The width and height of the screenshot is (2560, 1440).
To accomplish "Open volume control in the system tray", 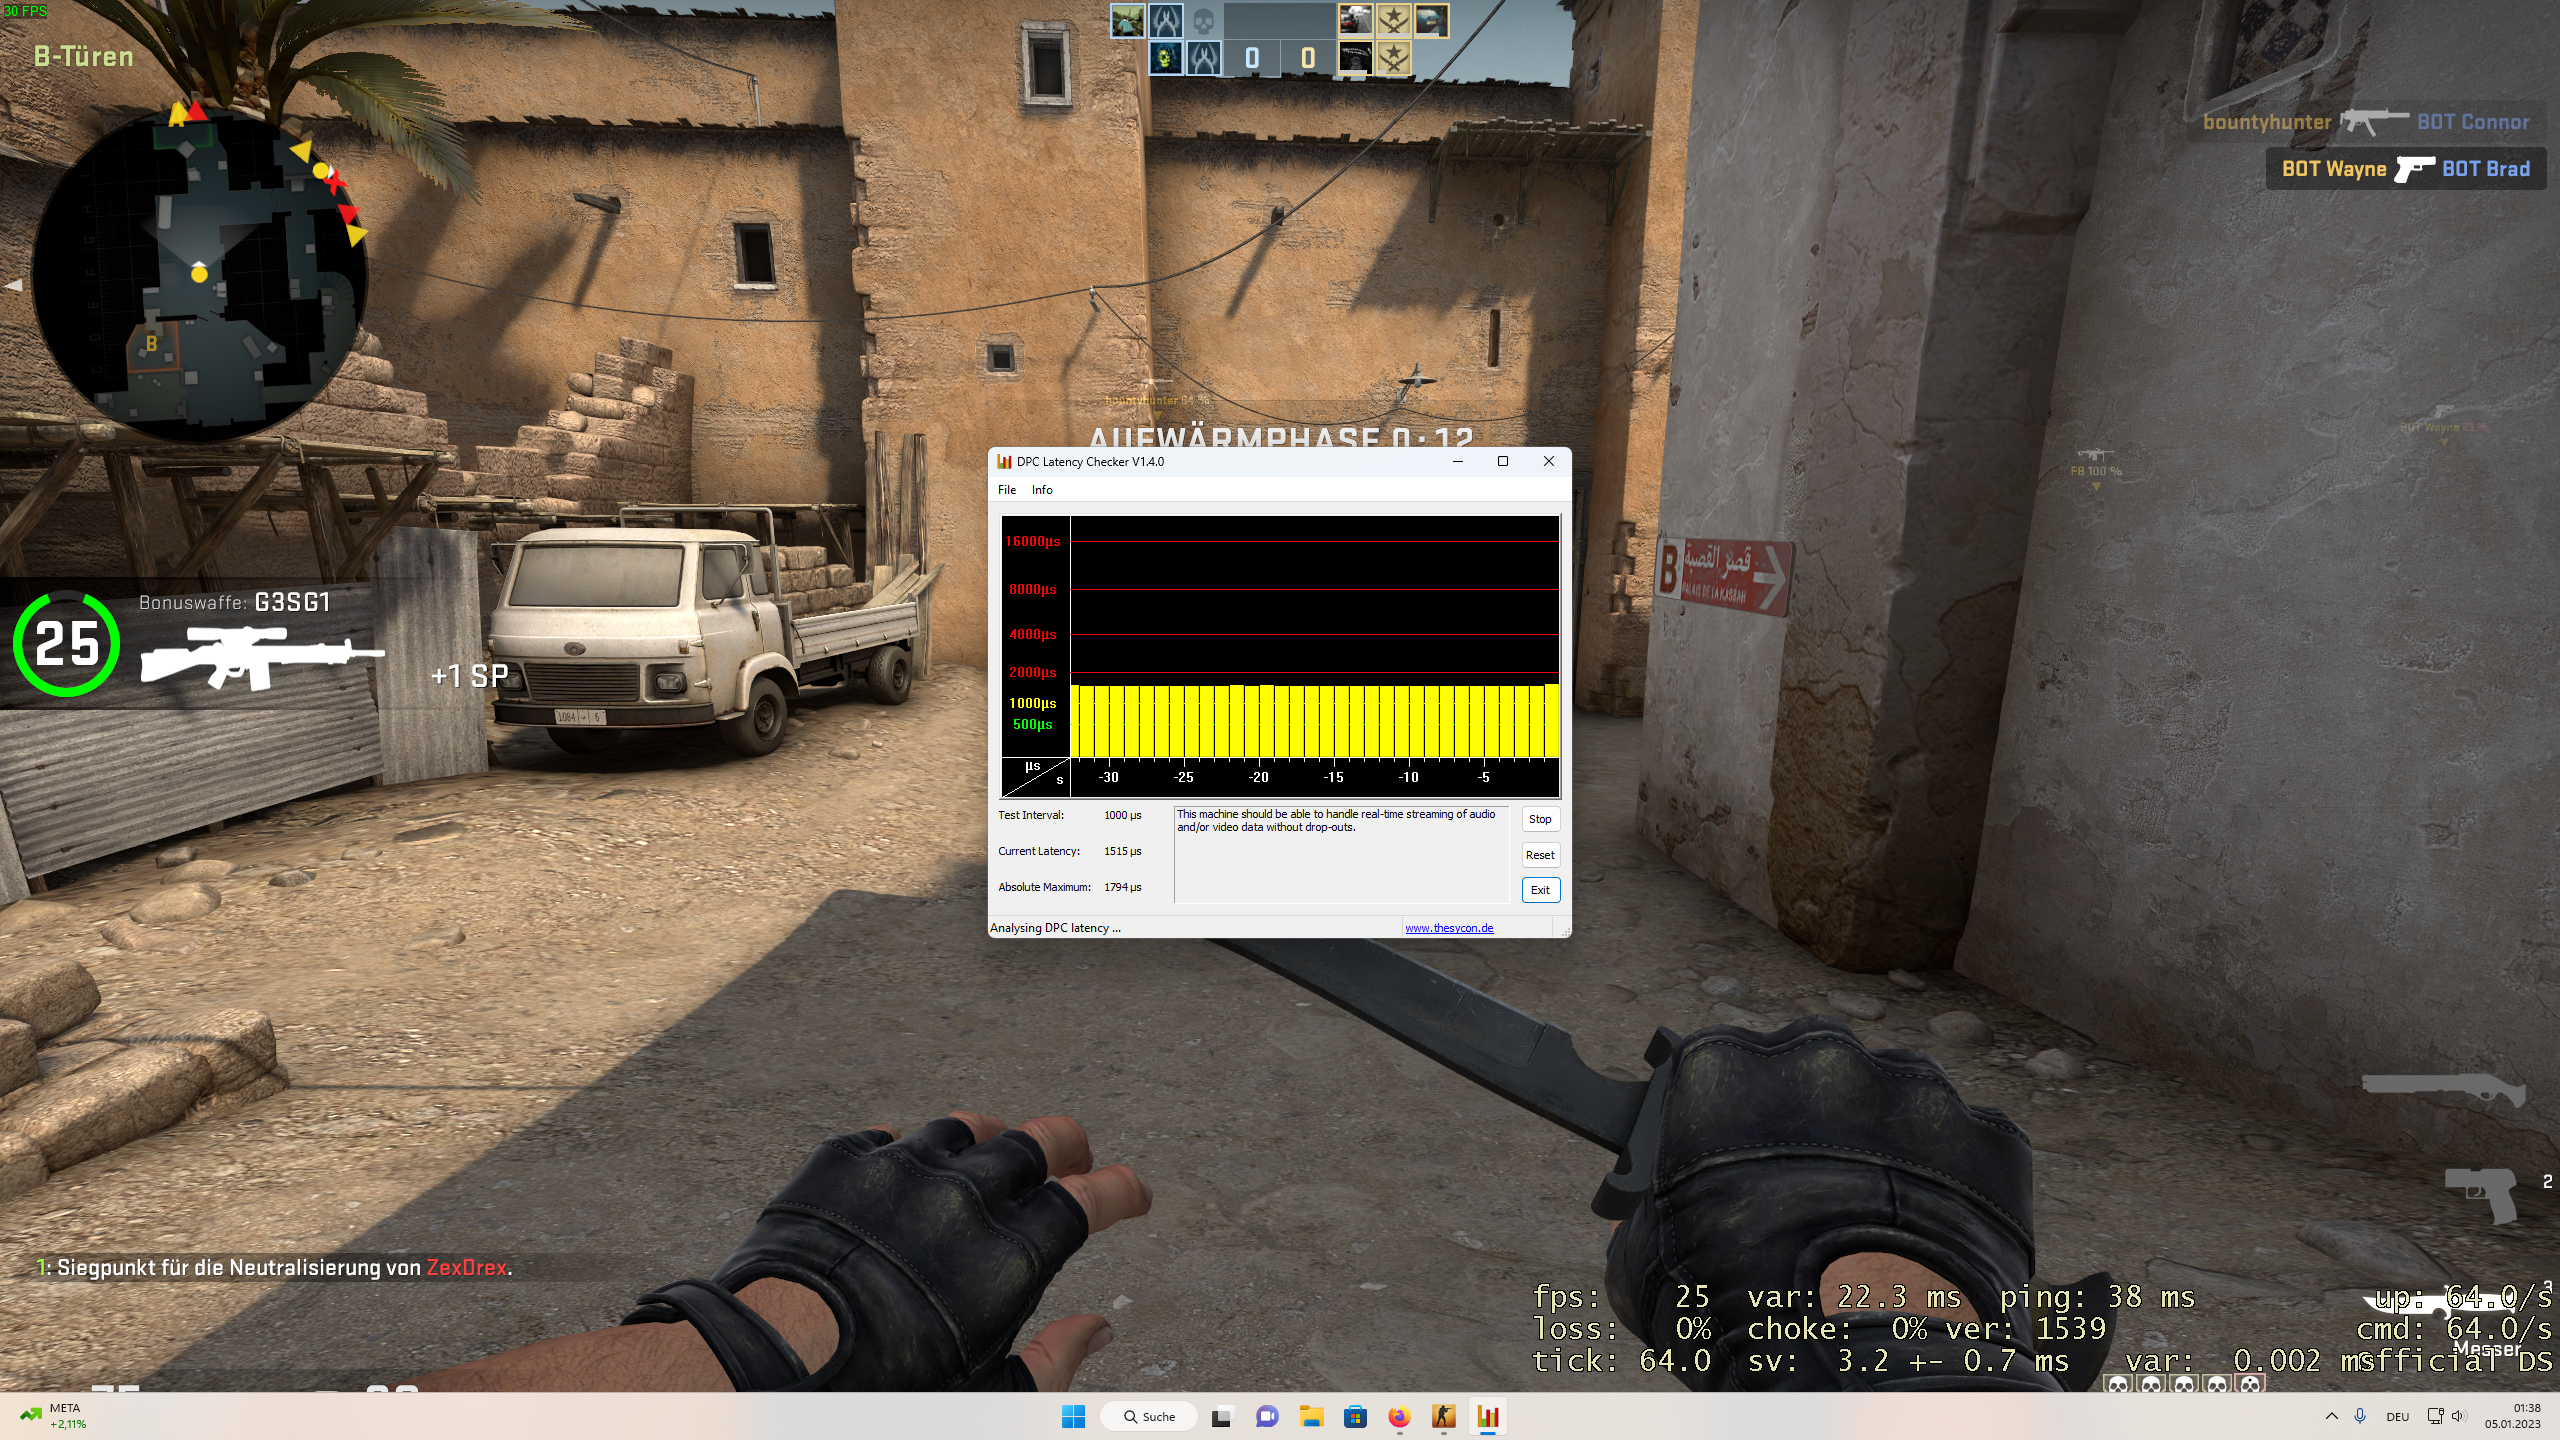I will [2458, 1416].
